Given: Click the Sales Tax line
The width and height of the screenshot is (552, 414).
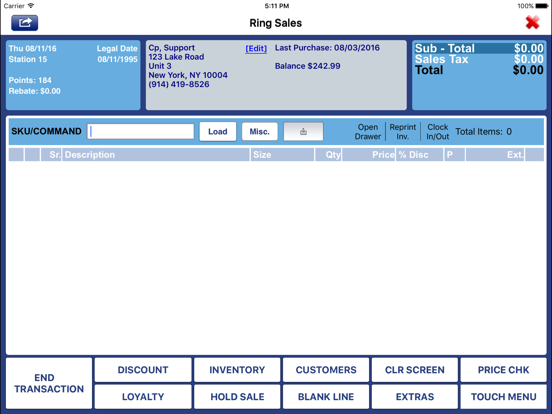Looking at the screenshot, I should [479, 59].
